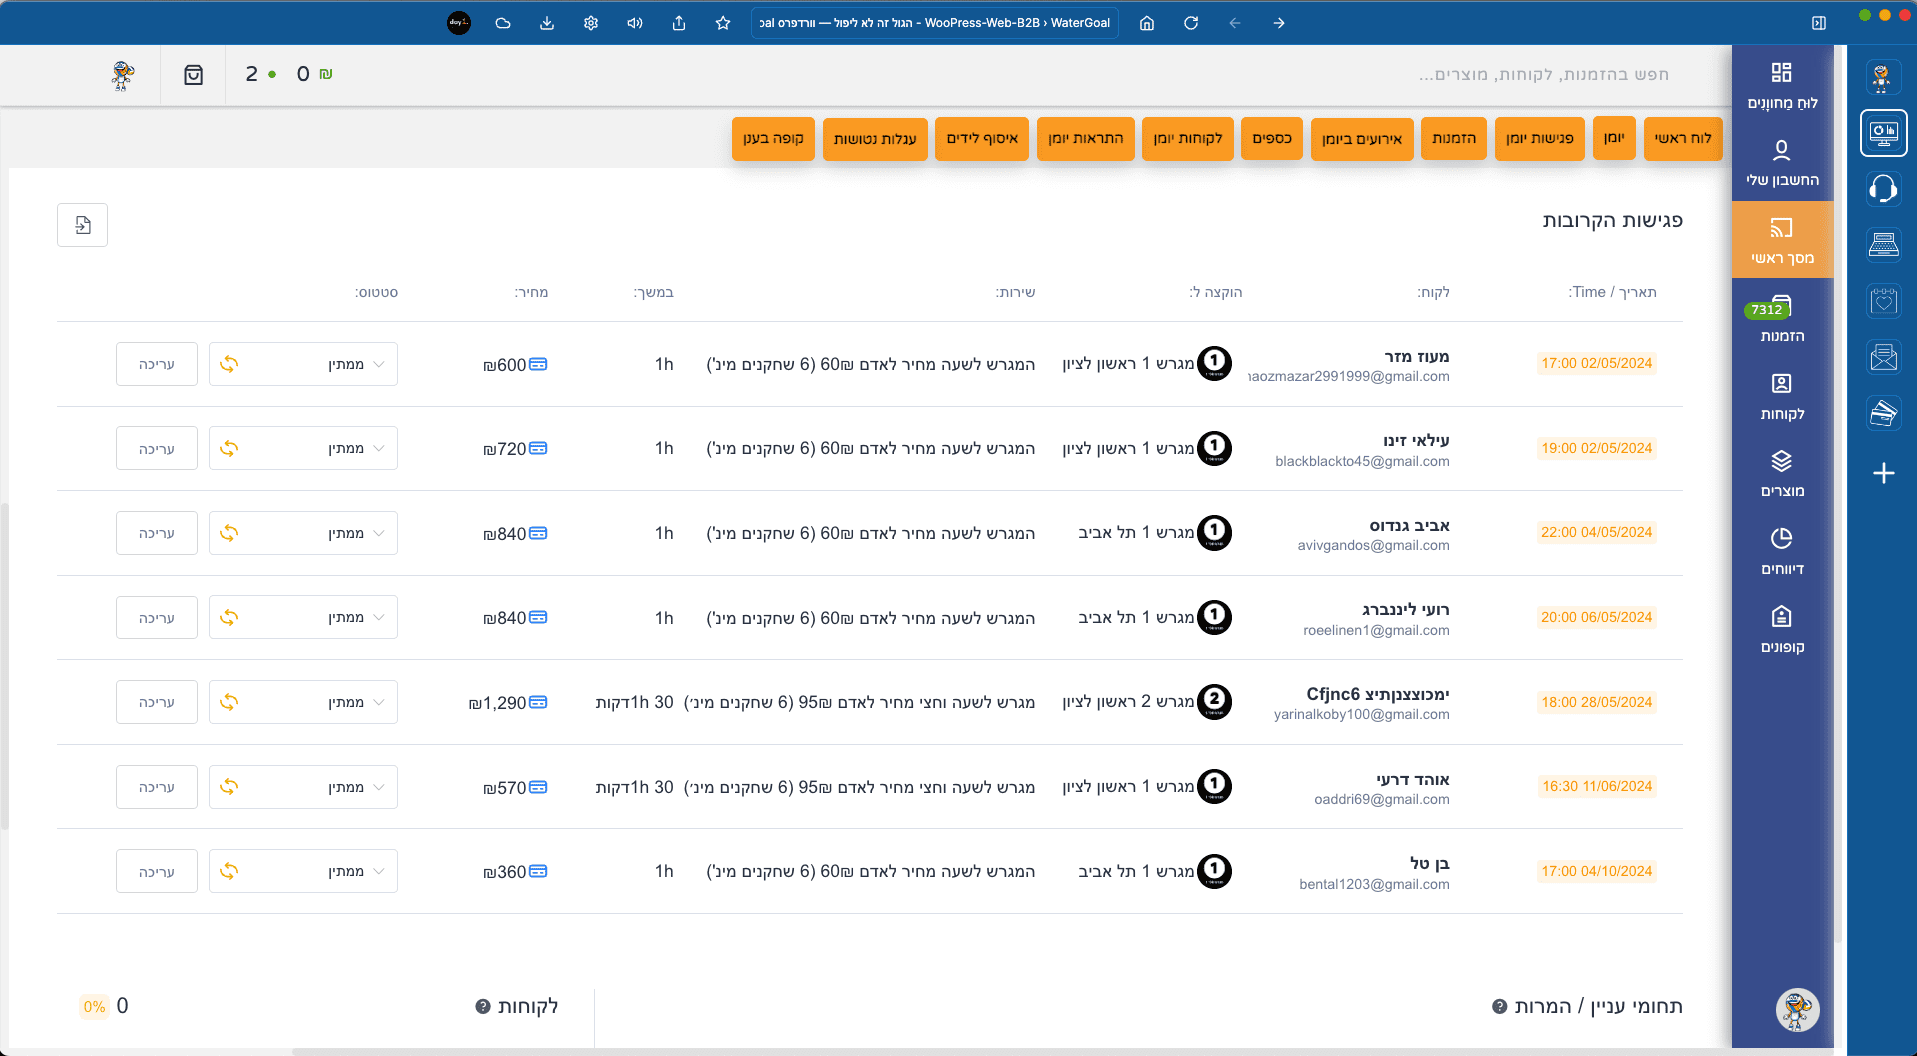Switch to the עגלות נטושות tab
Screen dimensions: 1917x1056
click(875, 139)
